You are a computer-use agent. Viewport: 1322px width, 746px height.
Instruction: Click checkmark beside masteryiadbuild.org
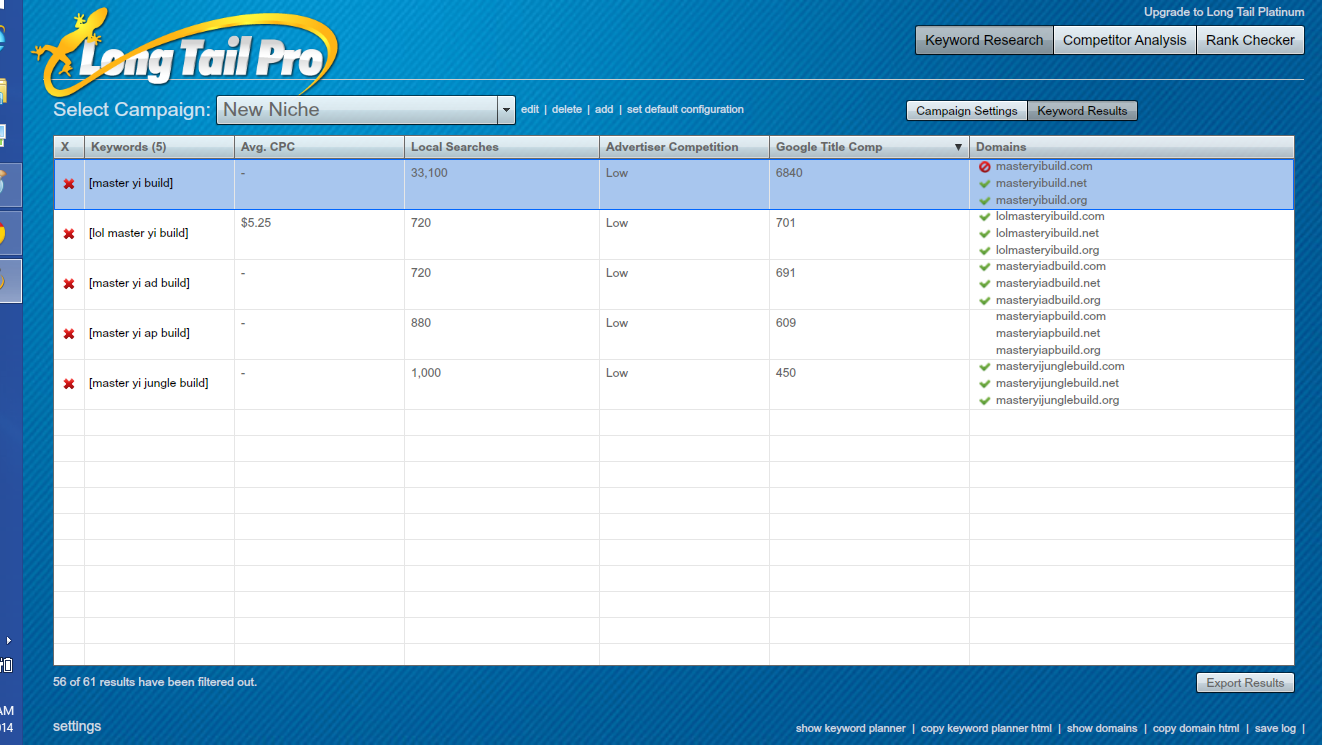pyautogui.click(x=985, y=301)
